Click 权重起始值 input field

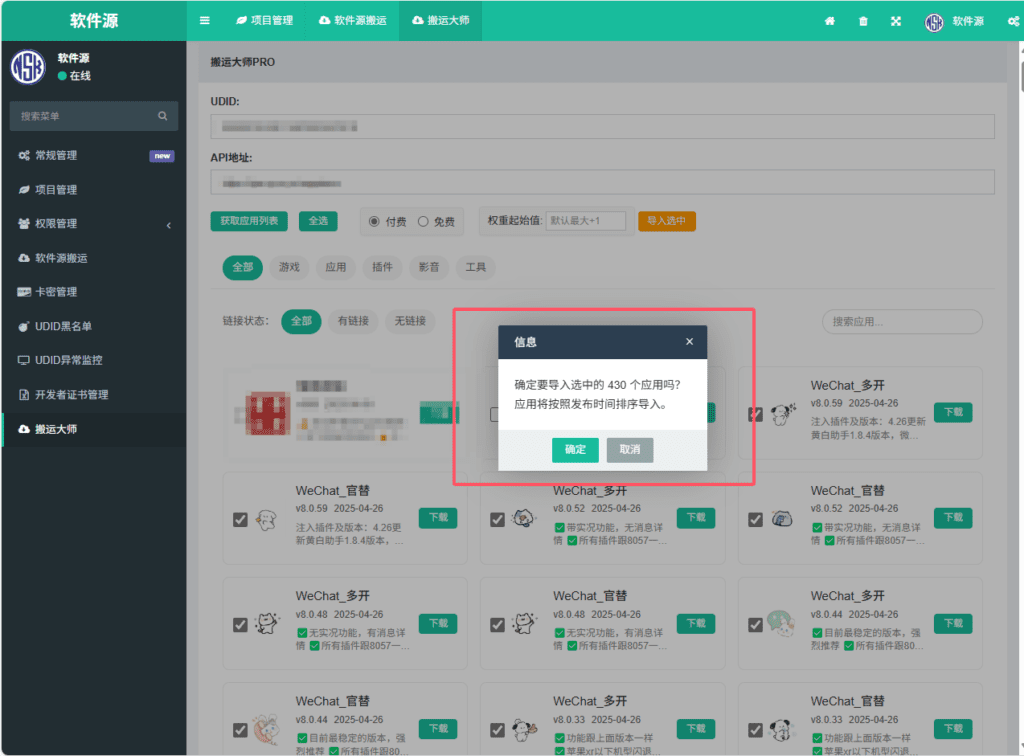point(586,221)
